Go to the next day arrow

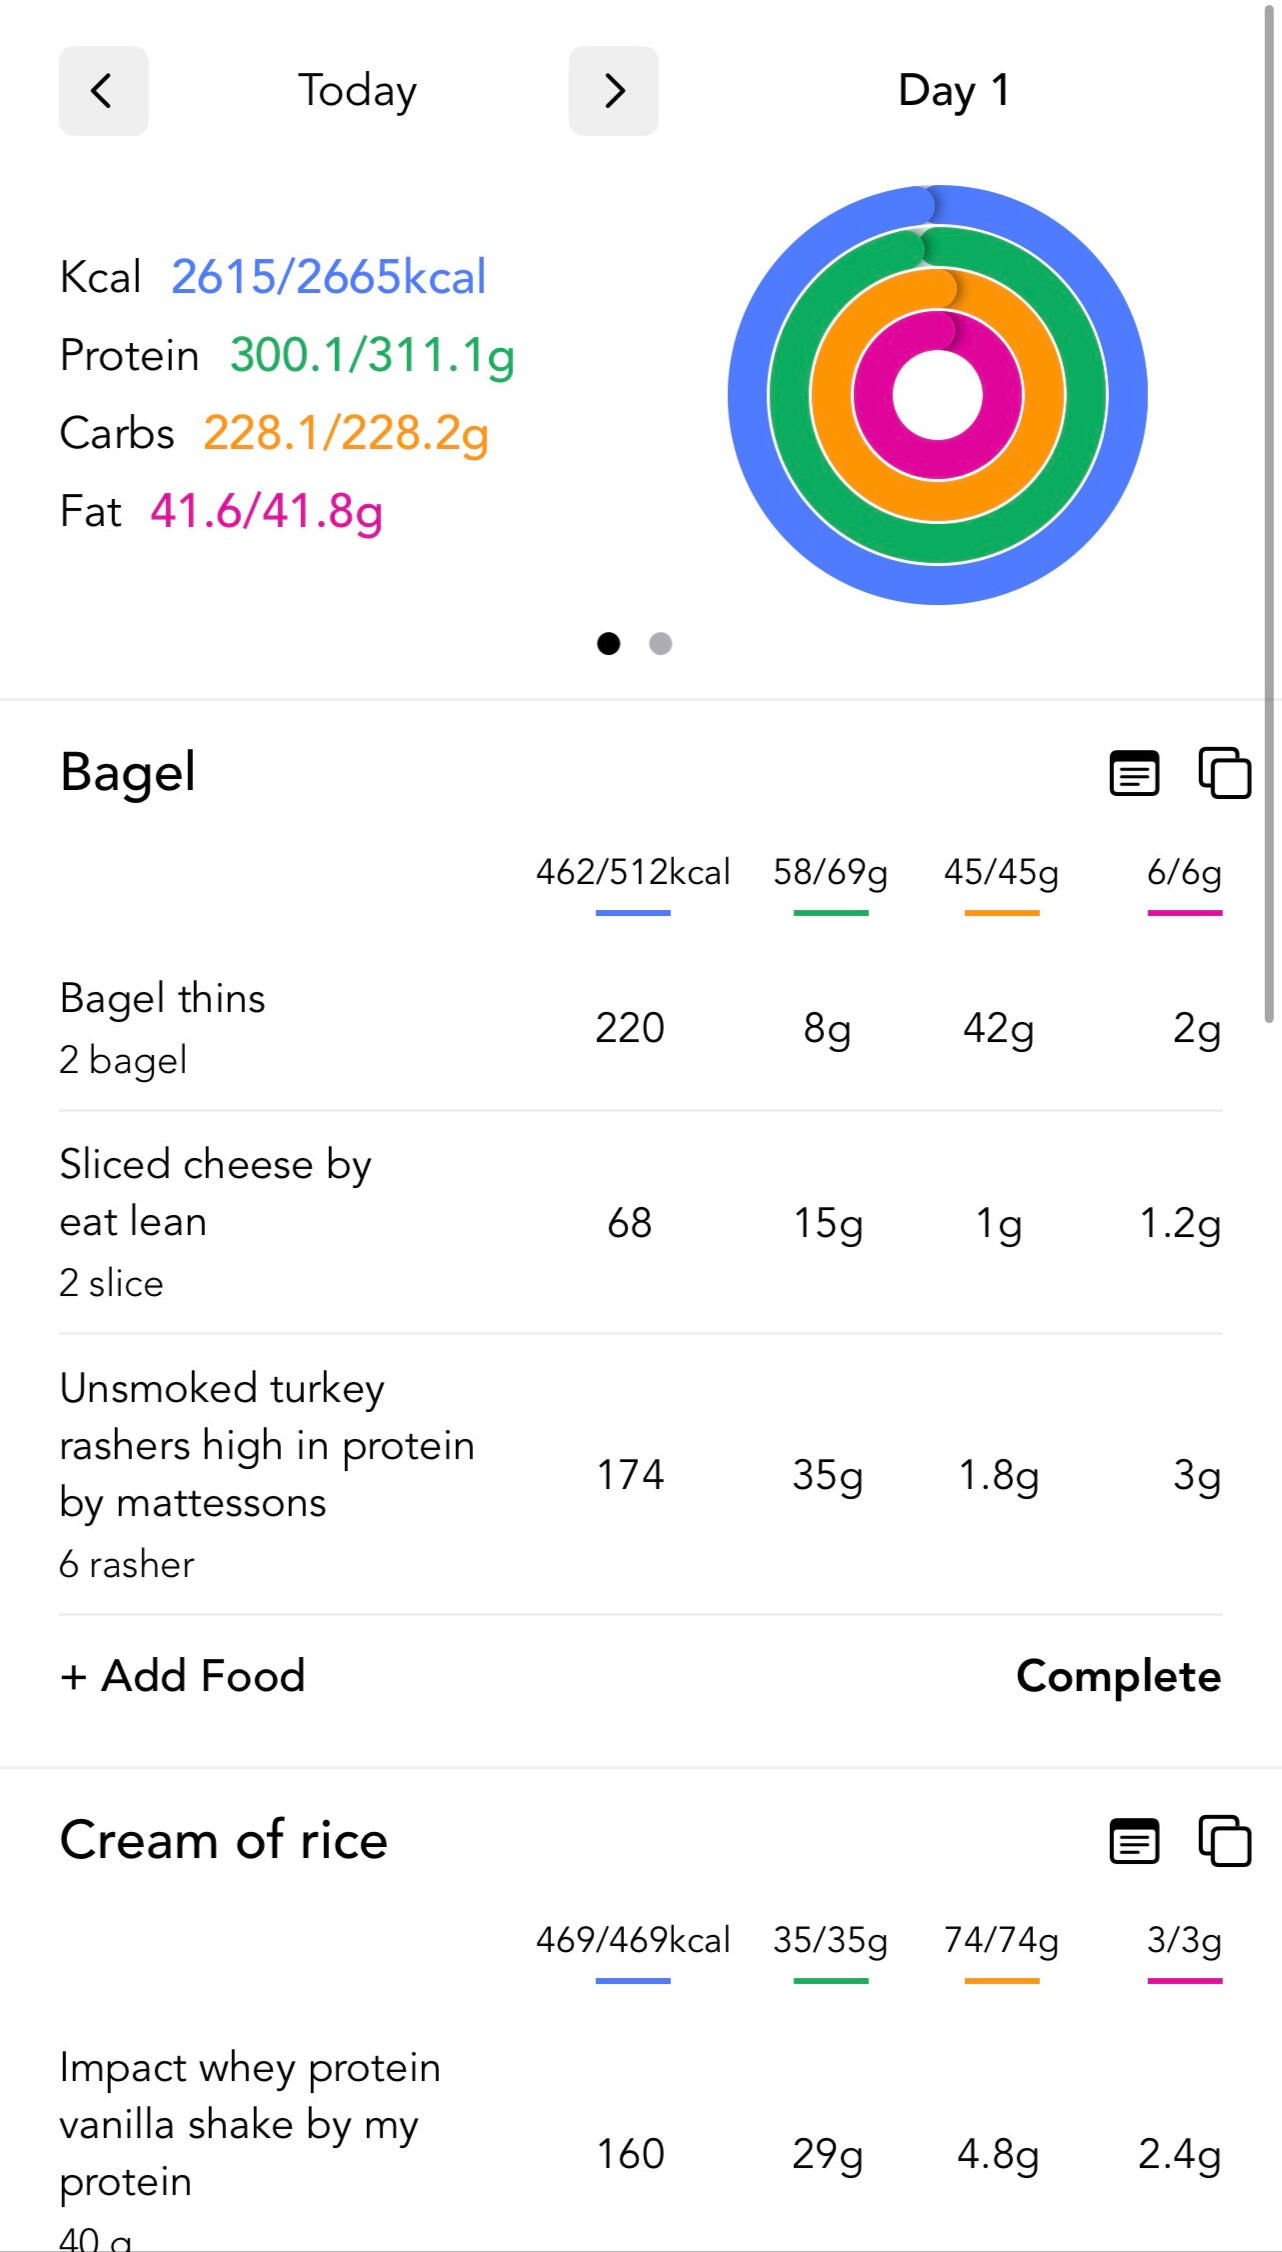coord(613,91)
